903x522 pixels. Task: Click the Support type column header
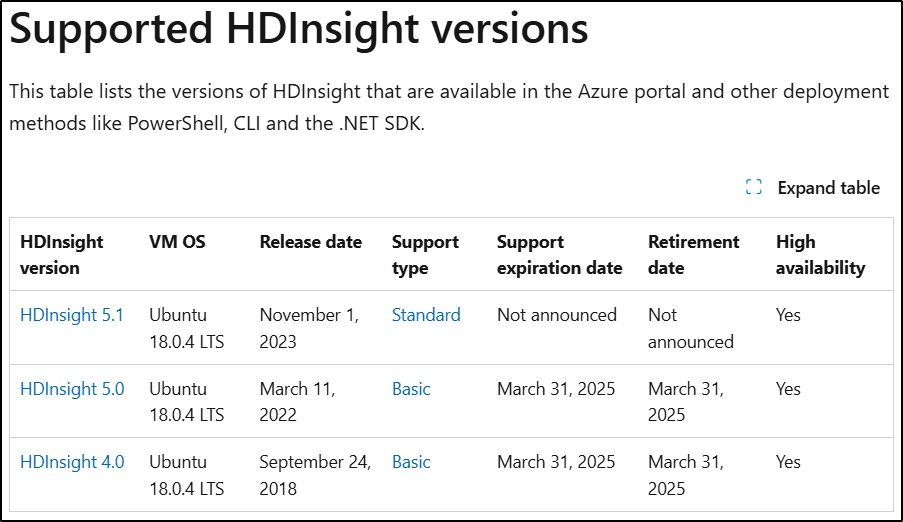pyautogui.click(x=426, y=255)
